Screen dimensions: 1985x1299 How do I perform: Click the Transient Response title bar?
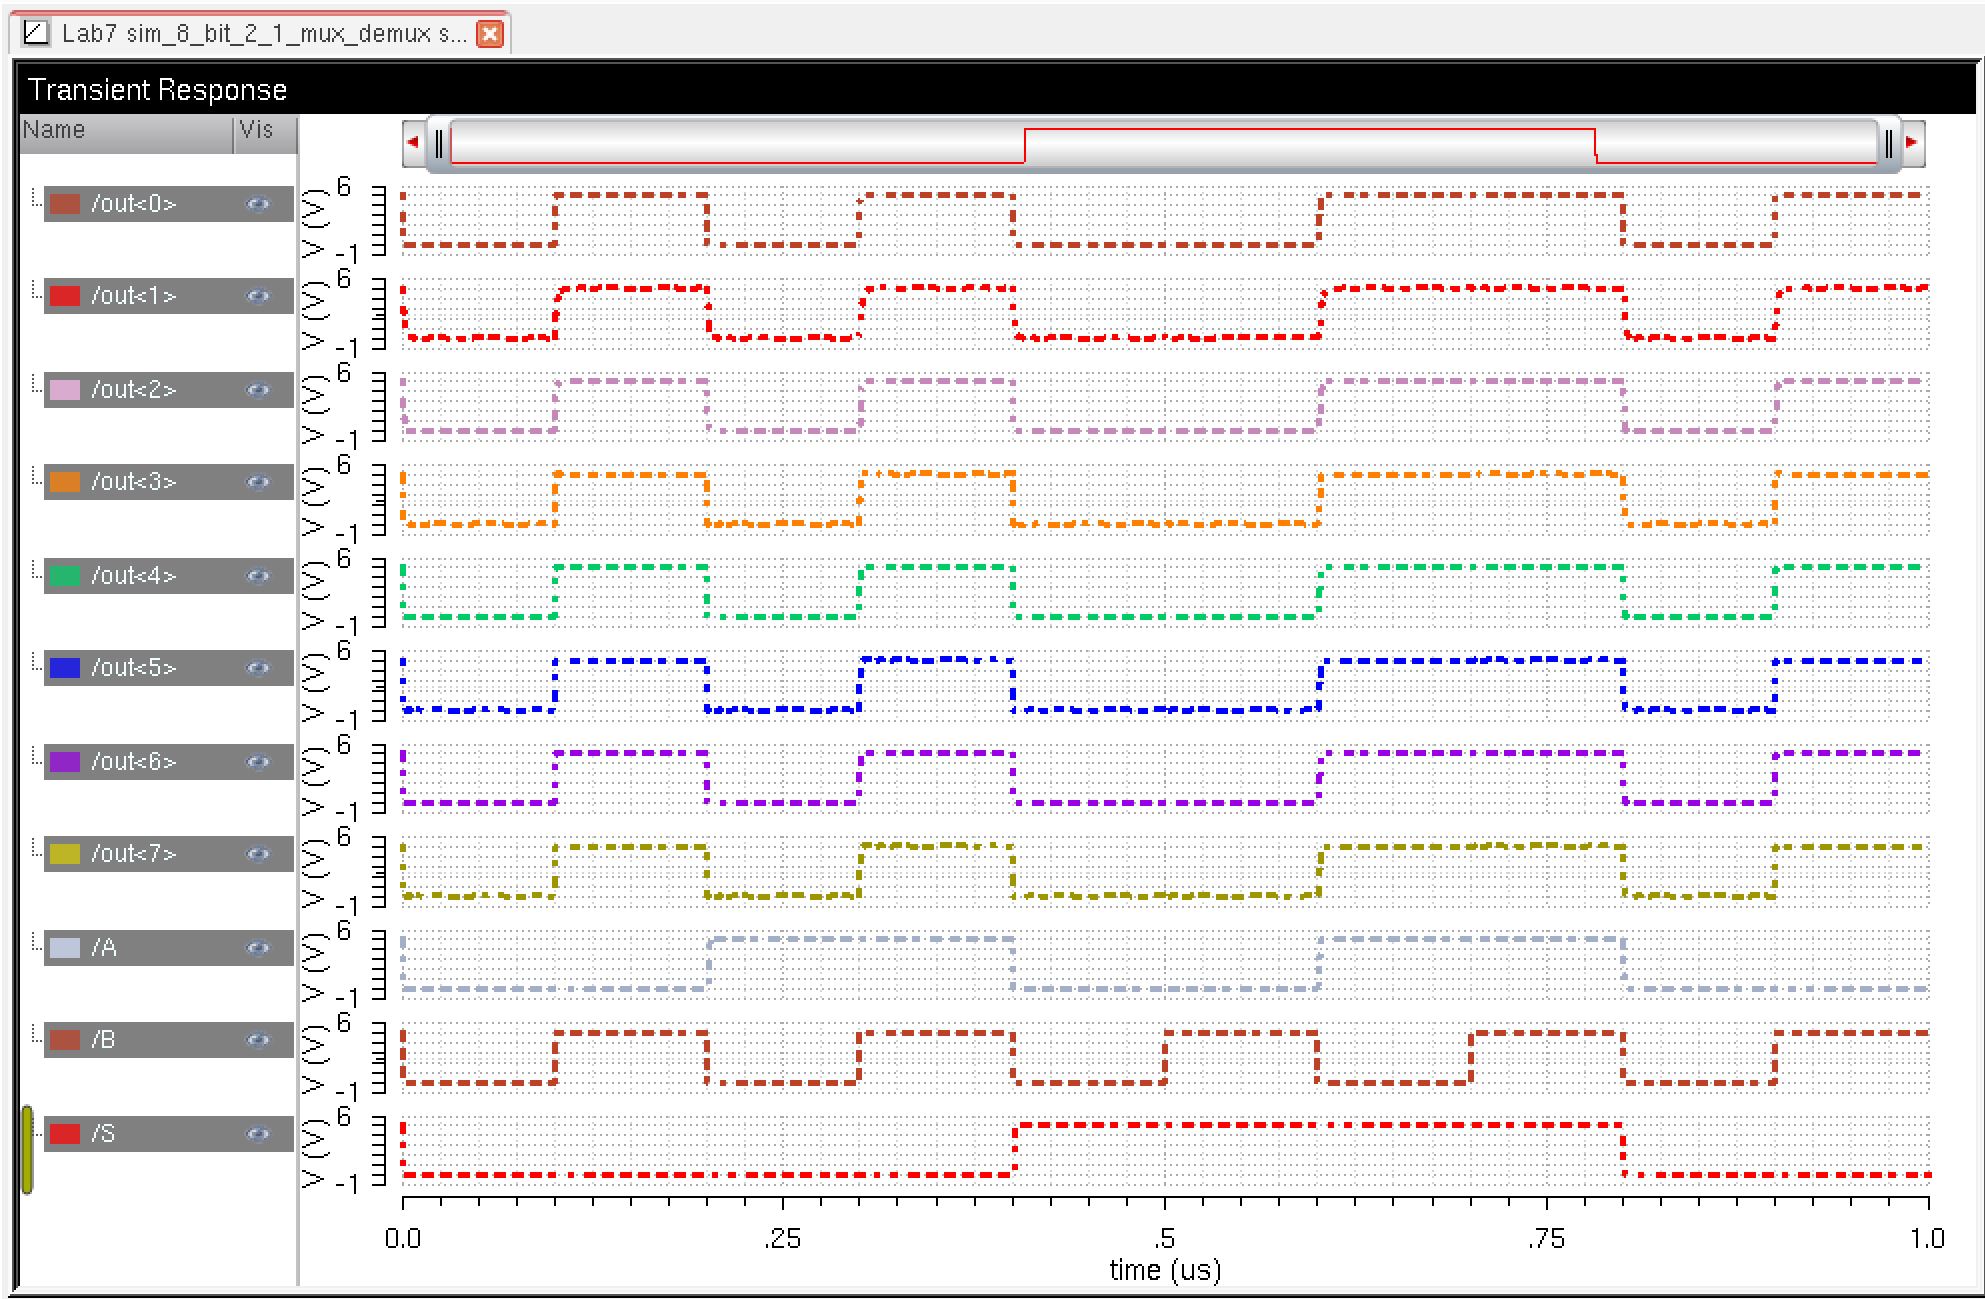pos(996,90)
